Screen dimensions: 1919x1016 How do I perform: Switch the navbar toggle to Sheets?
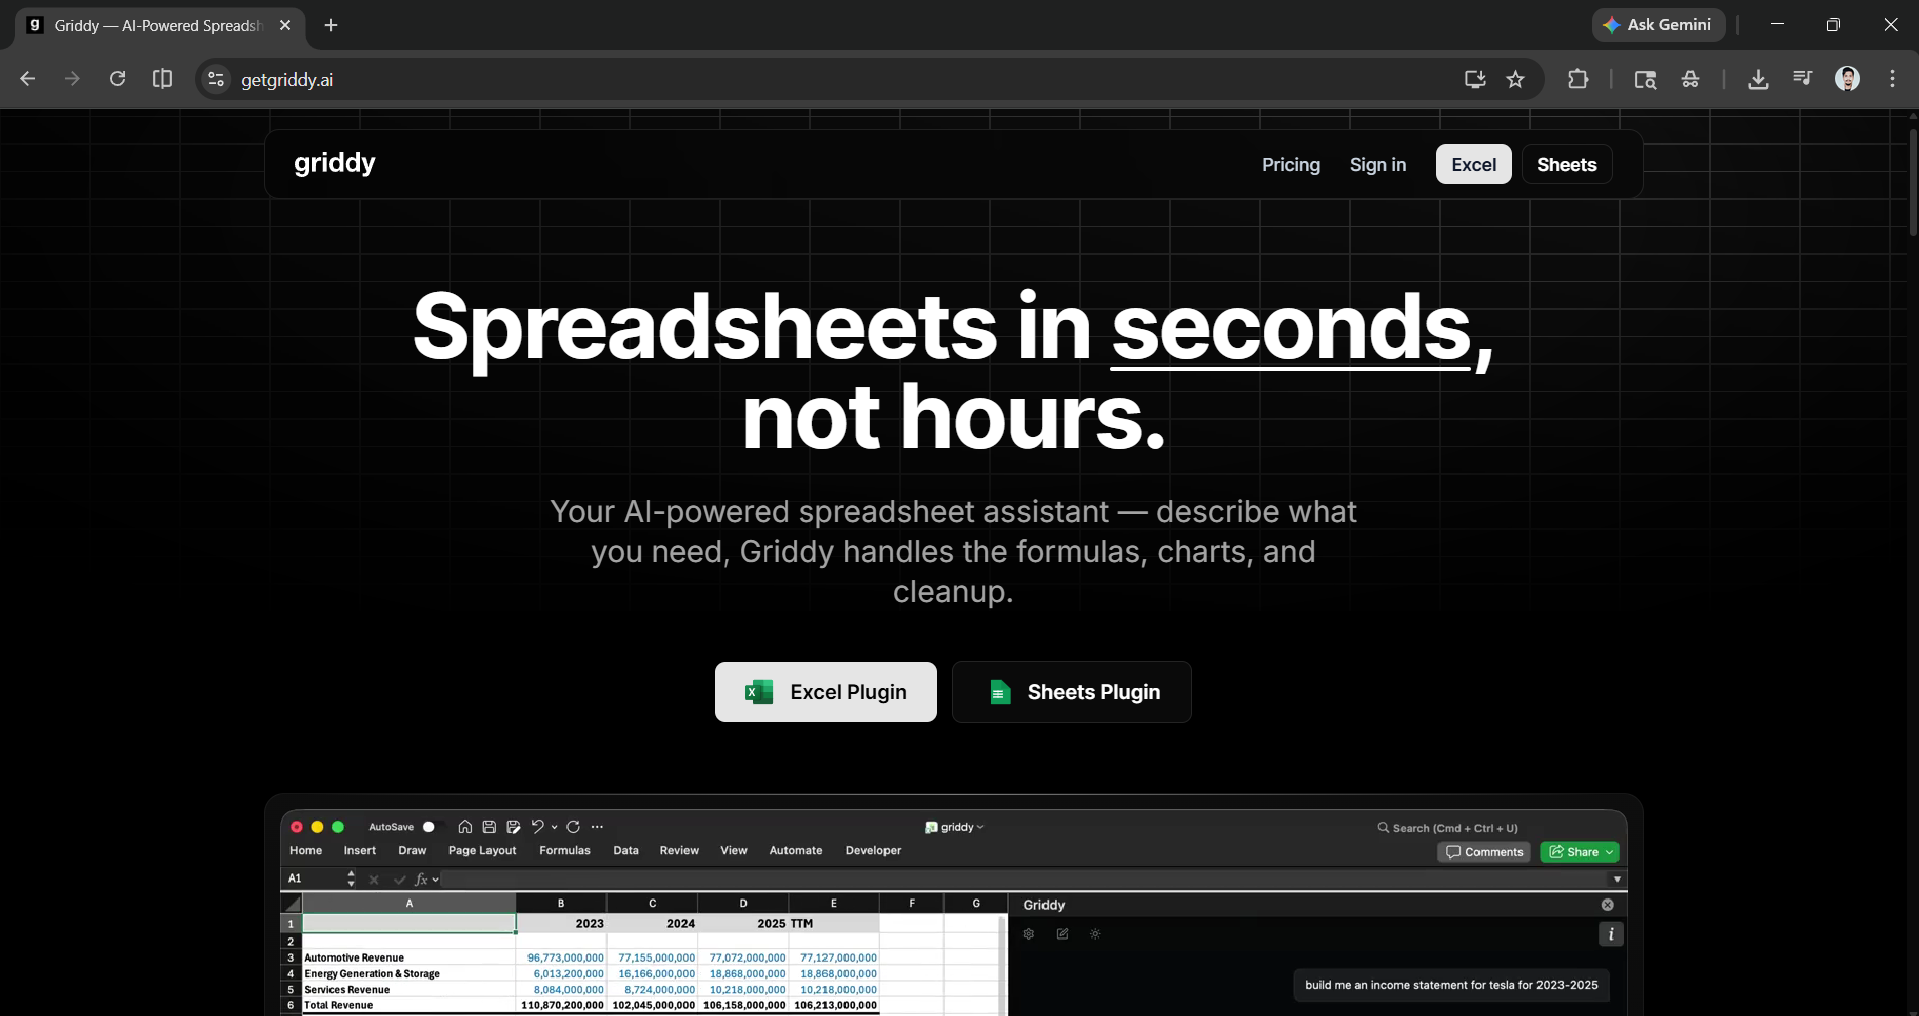(x=1567, y=165)
